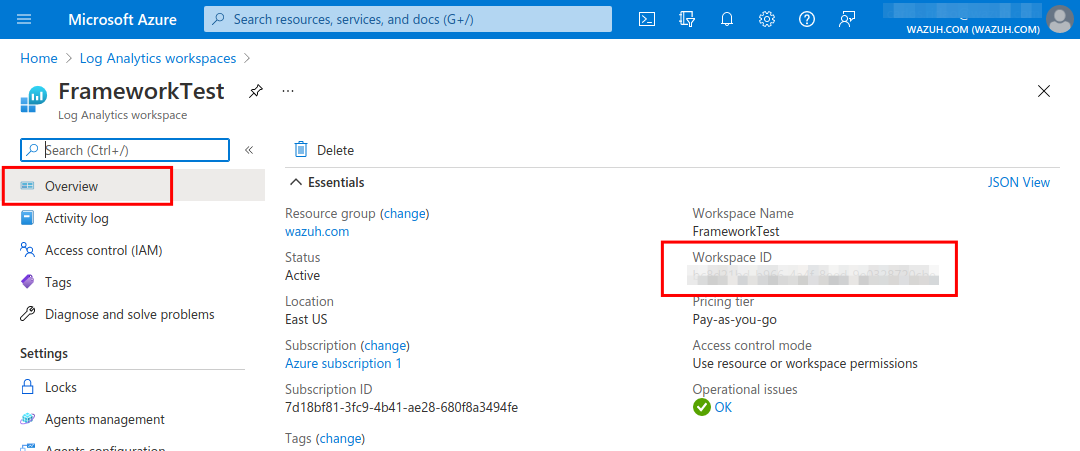The height and width of the screenshot is (451, 1080).
Task: Click the Diagnose wrench icon
Action: [27, 314]
